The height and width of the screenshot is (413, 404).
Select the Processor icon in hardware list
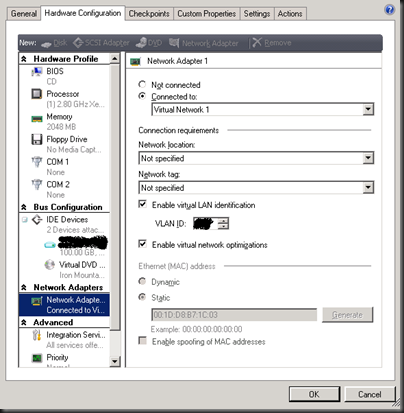coord(37,94)
